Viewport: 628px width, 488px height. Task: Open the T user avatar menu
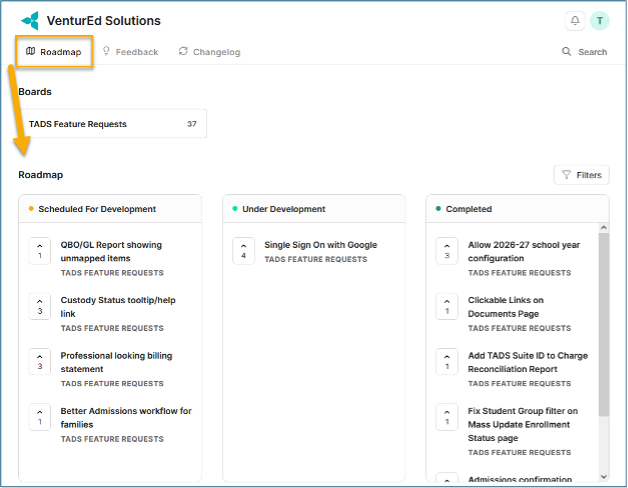pyautogui.click(x=600, y=20)
